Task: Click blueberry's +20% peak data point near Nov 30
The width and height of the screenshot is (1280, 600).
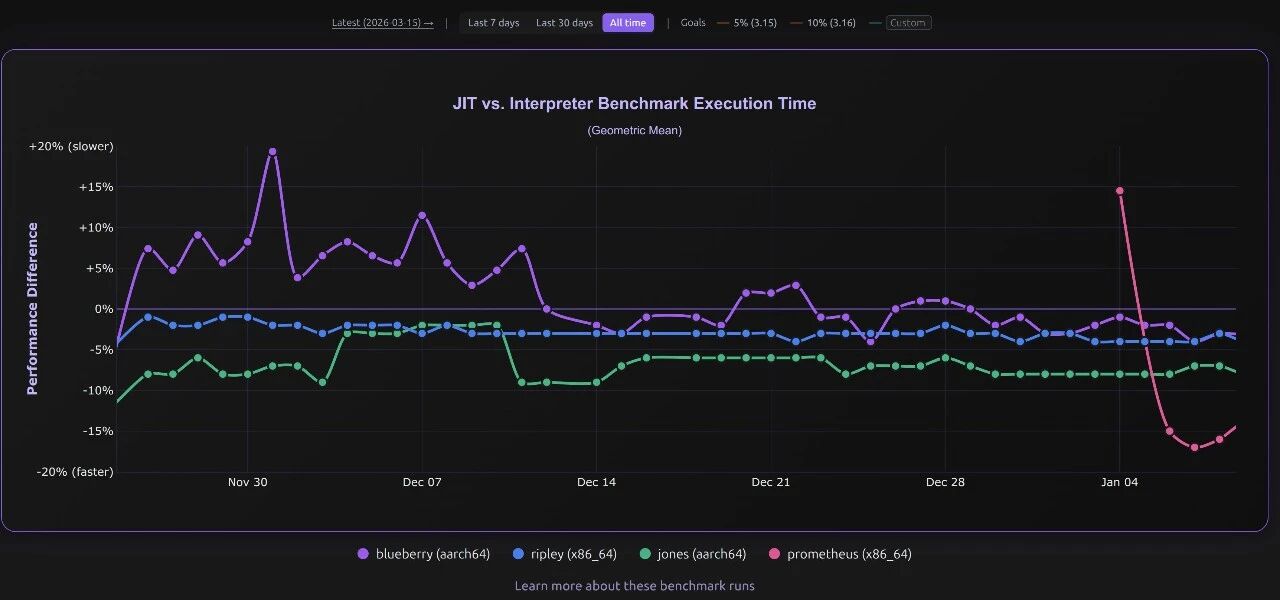Action: [272, 150]
